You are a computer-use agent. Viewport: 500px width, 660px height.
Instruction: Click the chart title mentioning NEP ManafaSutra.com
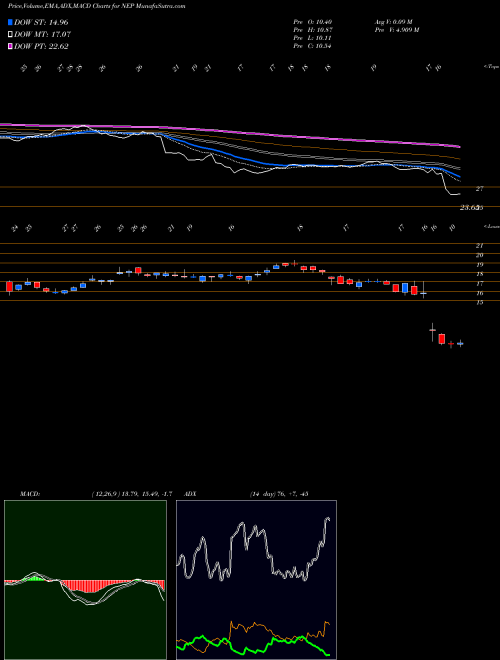point(96,6)
